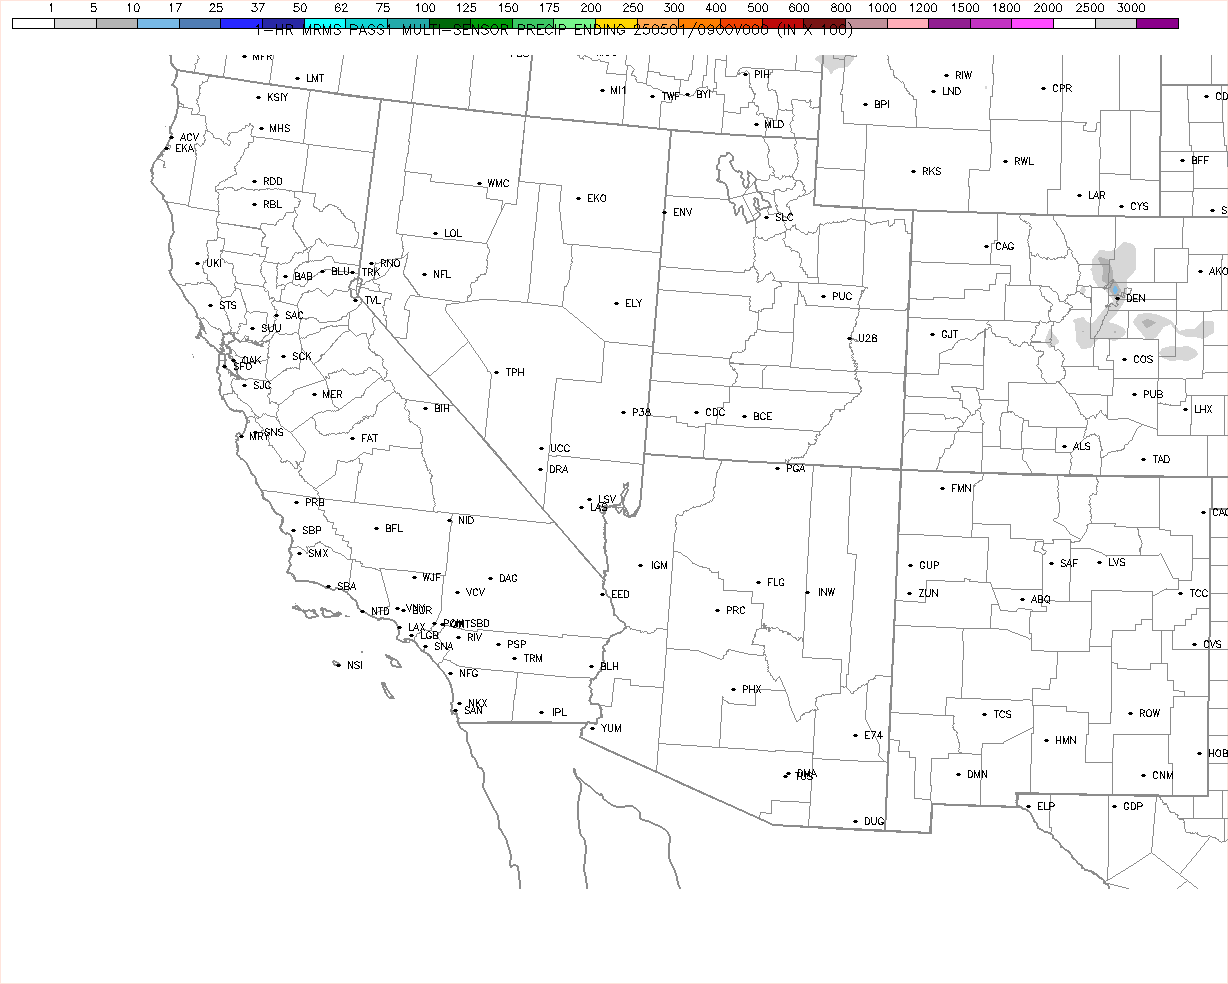This screenshot has height=984, width=1228.
Task: Click the EKO station label
Action: pos(597,199)
